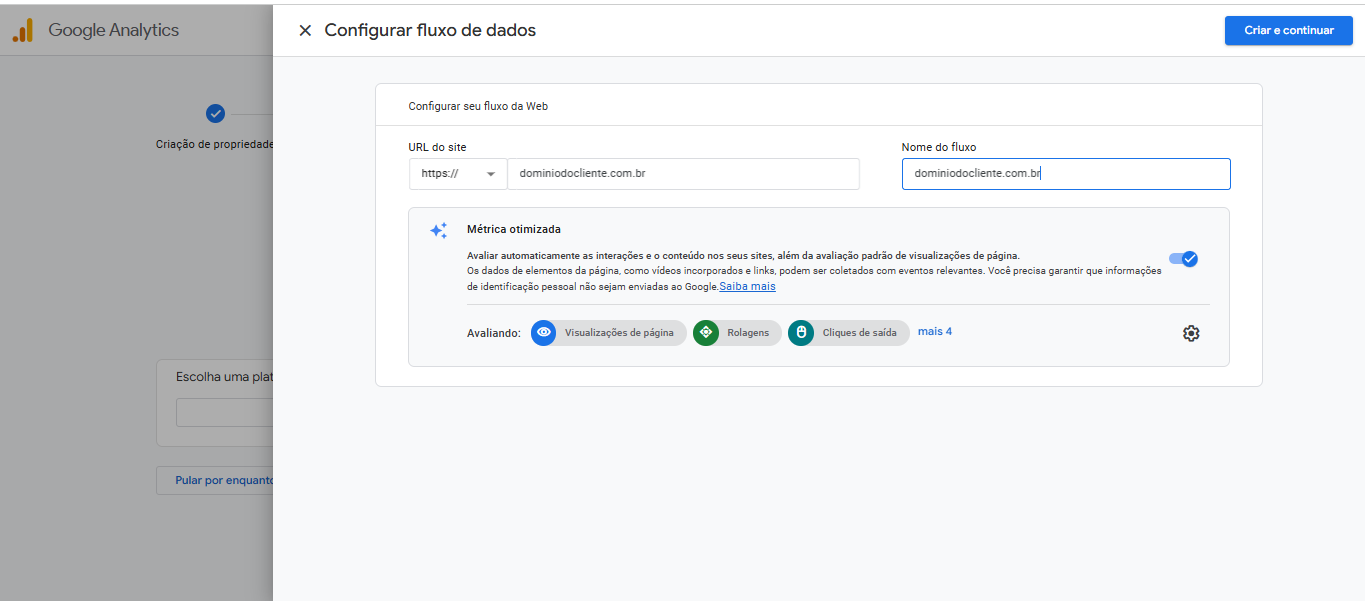Click the URL do site input field
This screenshot has width=1365, height=601.
(683, 174)
